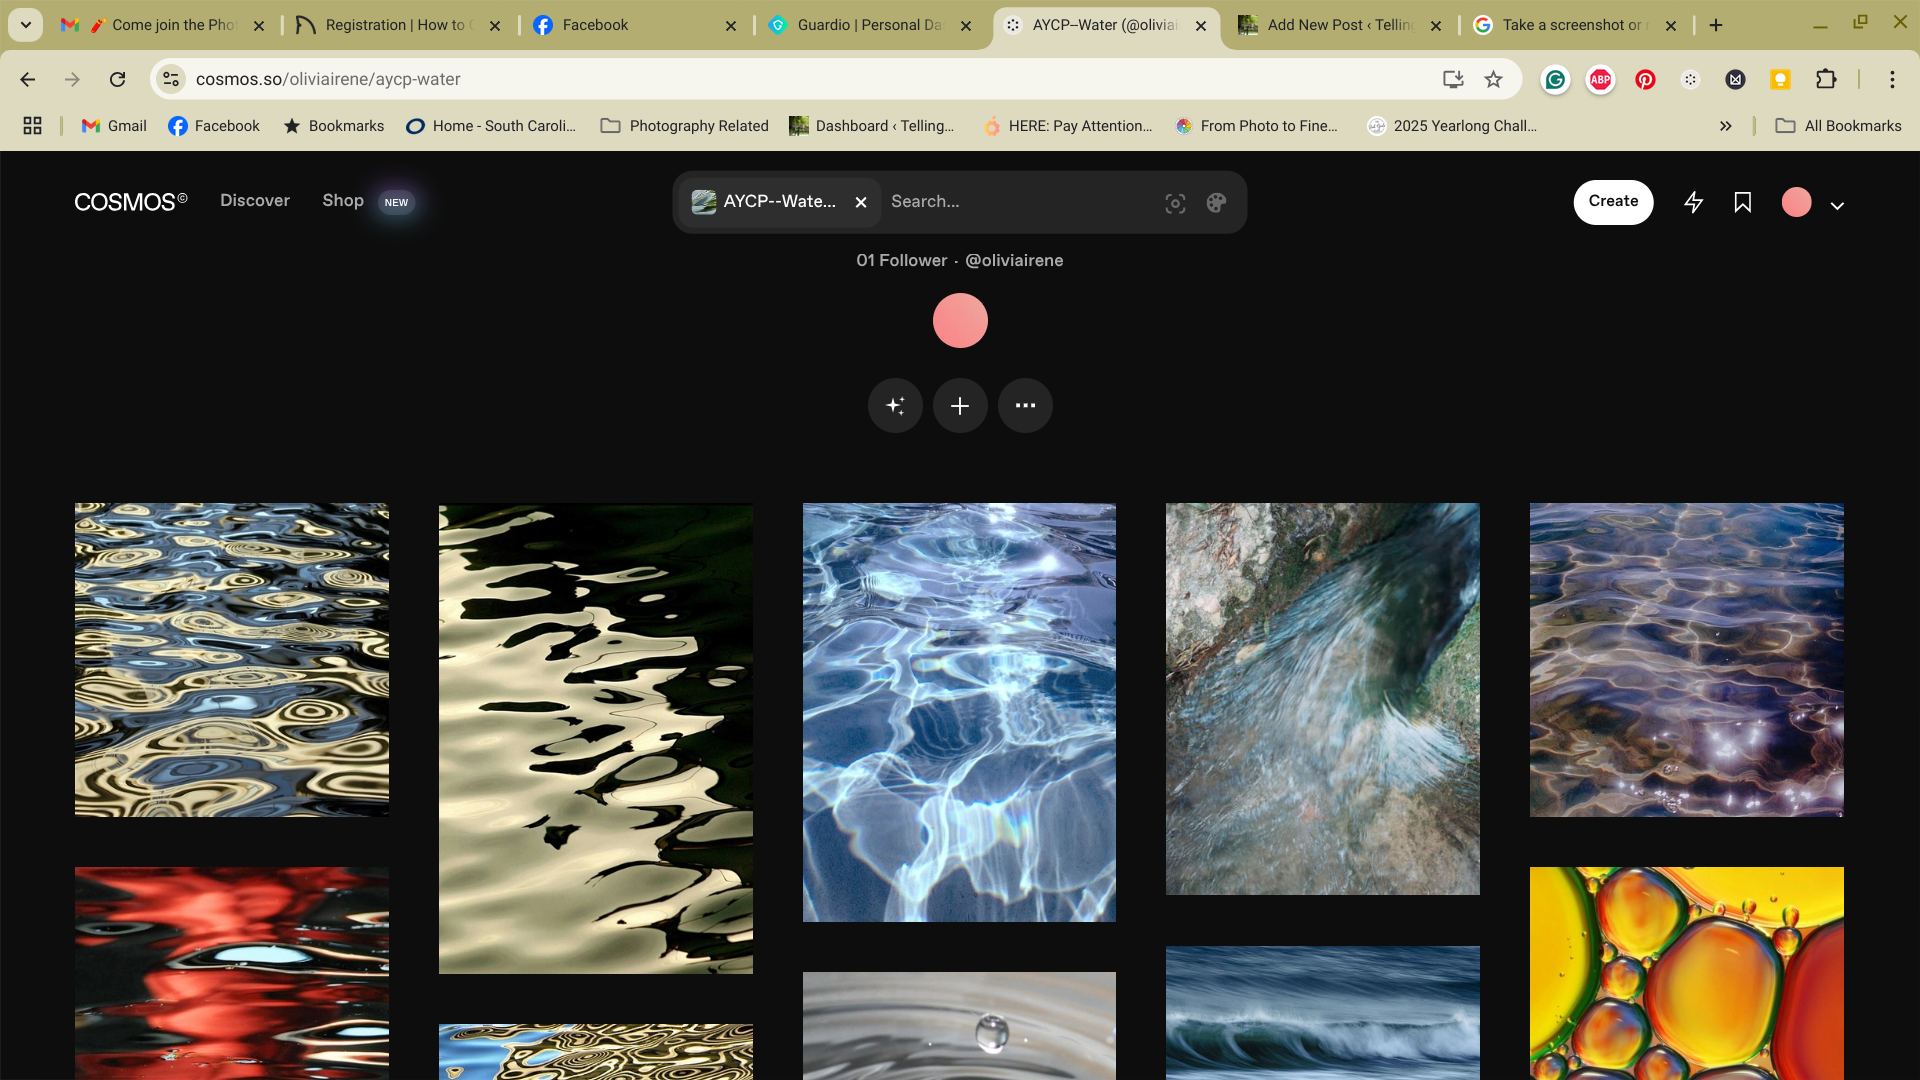Open the red water reflection thumbnail
The height and width of the screenshot is (1080, 1920).
click(232, 970)
